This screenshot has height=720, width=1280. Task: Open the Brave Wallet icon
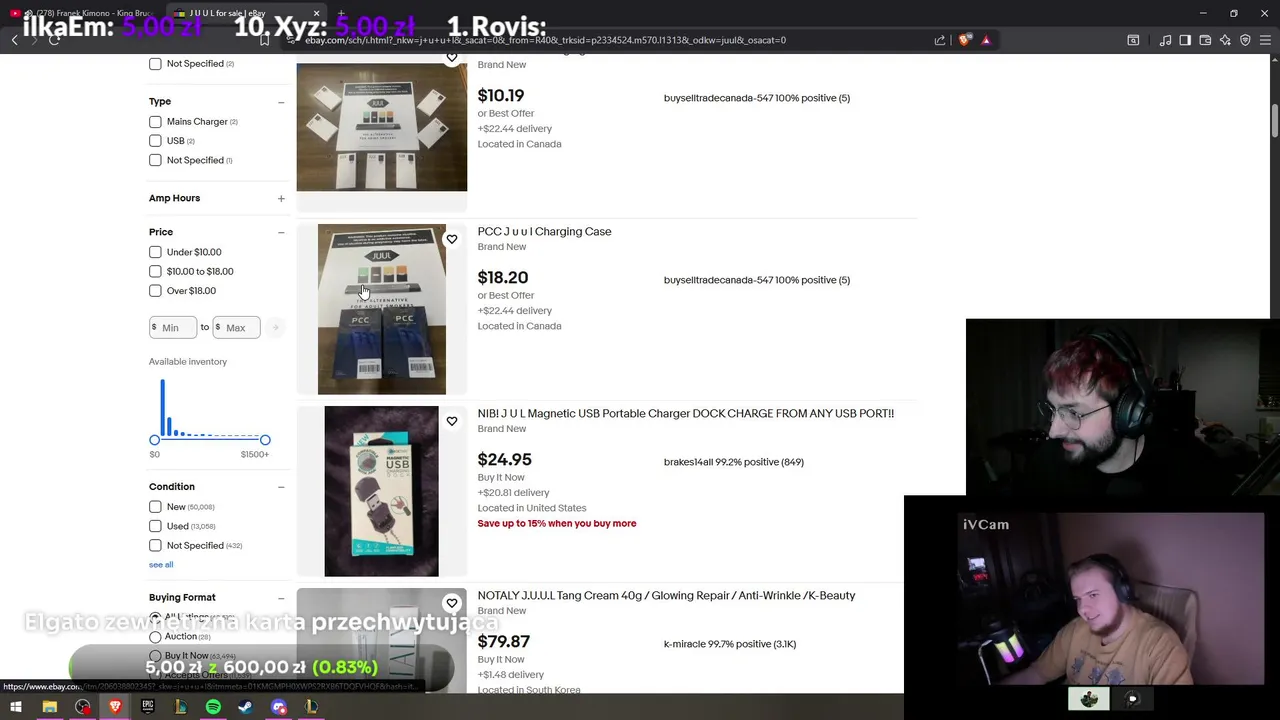pyautogui.click(x=1205, y=40)
